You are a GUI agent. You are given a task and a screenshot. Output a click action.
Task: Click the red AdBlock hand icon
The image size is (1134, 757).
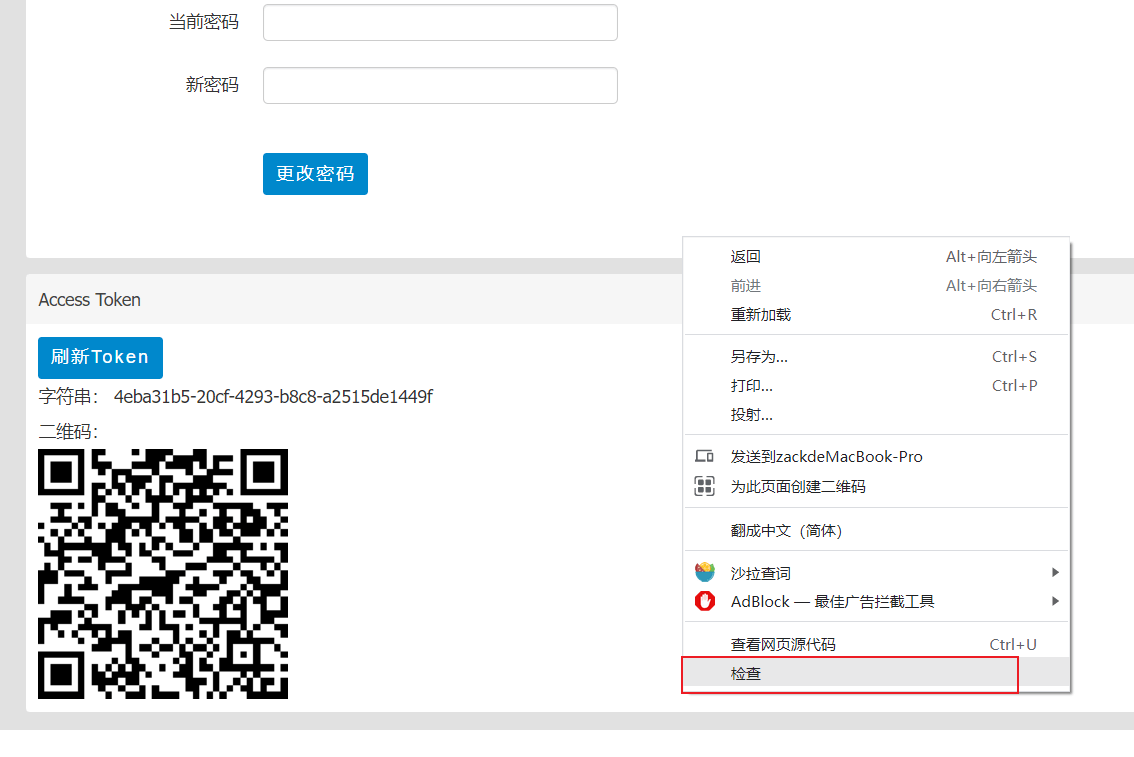704,601
